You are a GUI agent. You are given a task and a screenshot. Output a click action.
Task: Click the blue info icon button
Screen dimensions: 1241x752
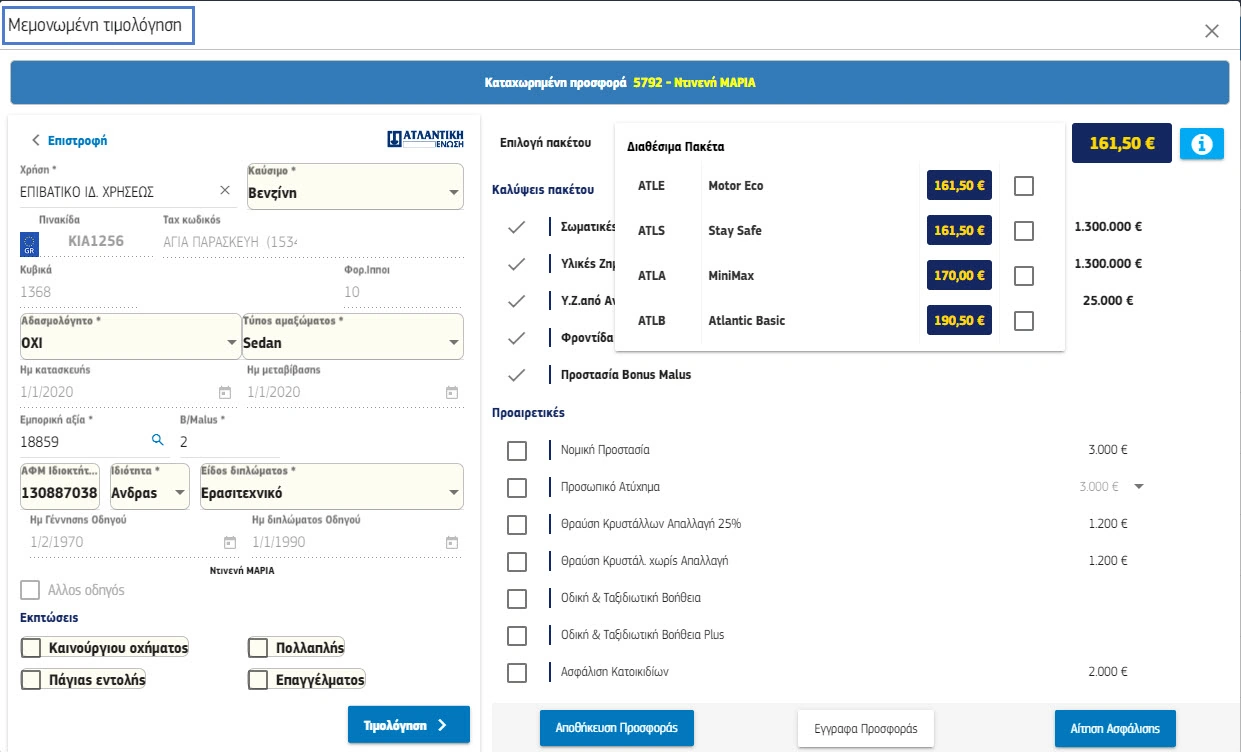coord(1202,144)
